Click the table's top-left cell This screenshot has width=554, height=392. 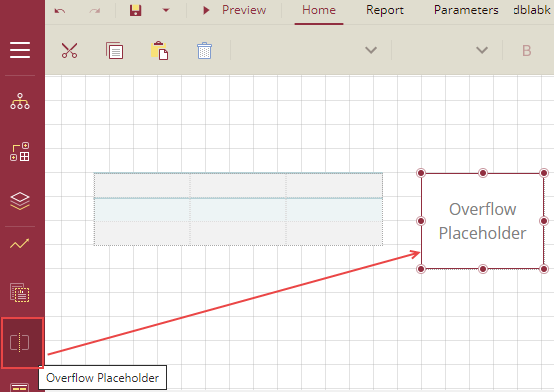click(142, 186)
